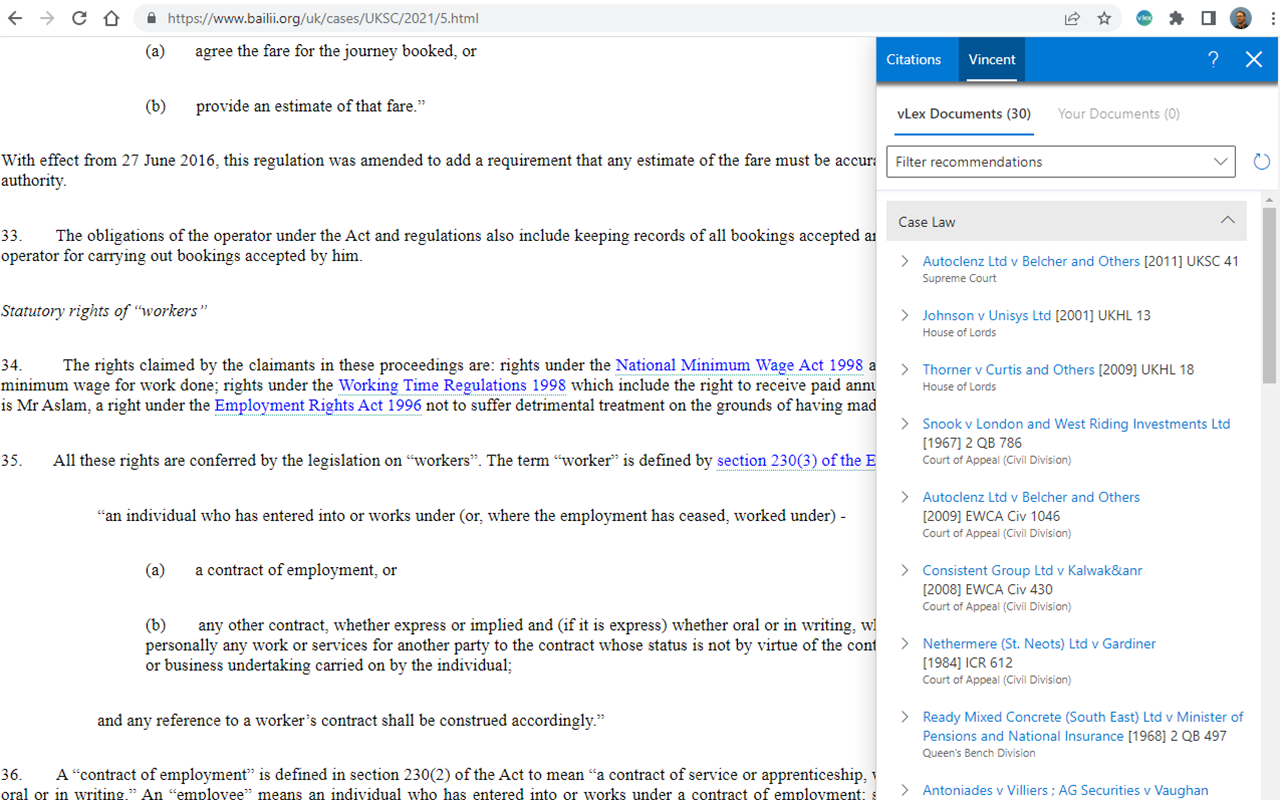Screen dimensions: 1280x800
Task: View site security lock info
Action: (x=152, y=18)
